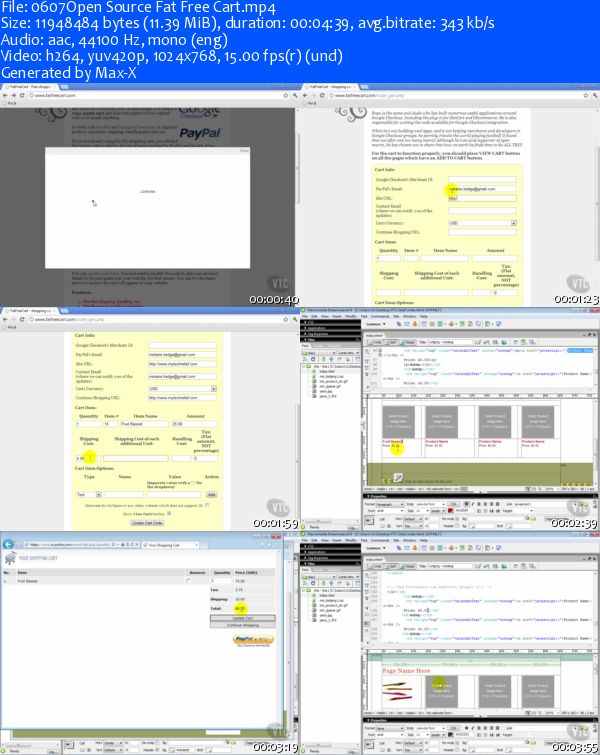
Task: Toggle No wrap checkbox in 00:02:39 Properties
Action: (457, 519)
